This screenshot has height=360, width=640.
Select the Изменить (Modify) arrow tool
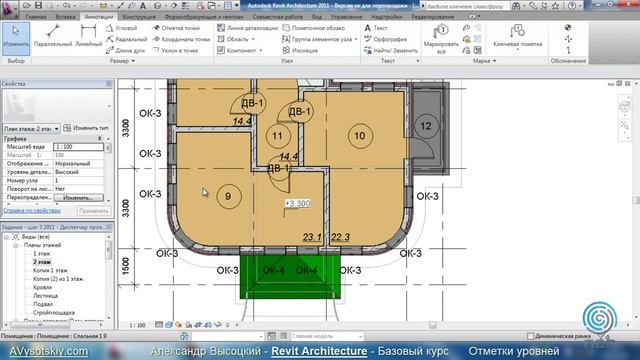tap(16, 38)
